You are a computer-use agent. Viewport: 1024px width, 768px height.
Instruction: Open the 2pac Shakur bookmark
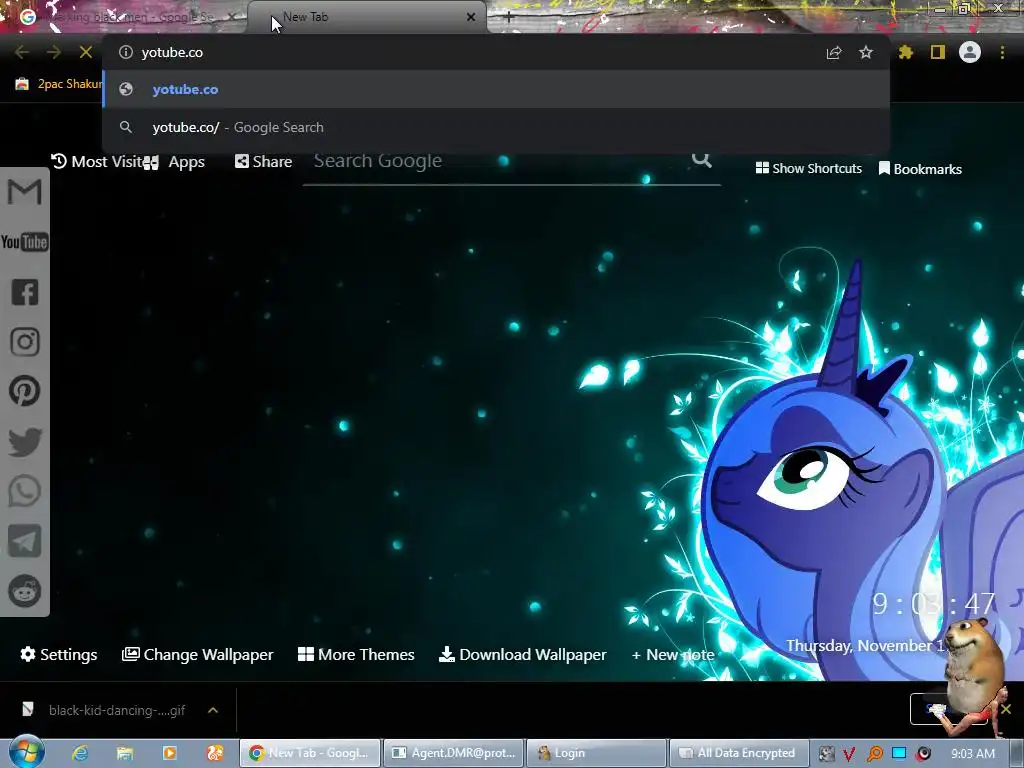[59, 84]
